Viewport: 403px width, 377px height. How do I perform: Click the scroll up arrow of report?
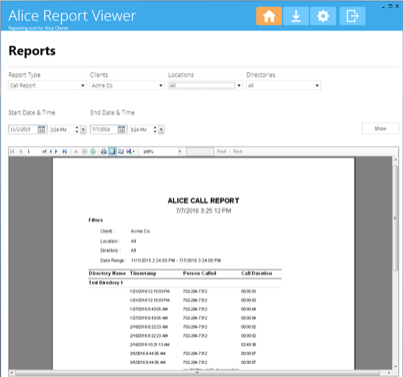click(x=395, y=160)
